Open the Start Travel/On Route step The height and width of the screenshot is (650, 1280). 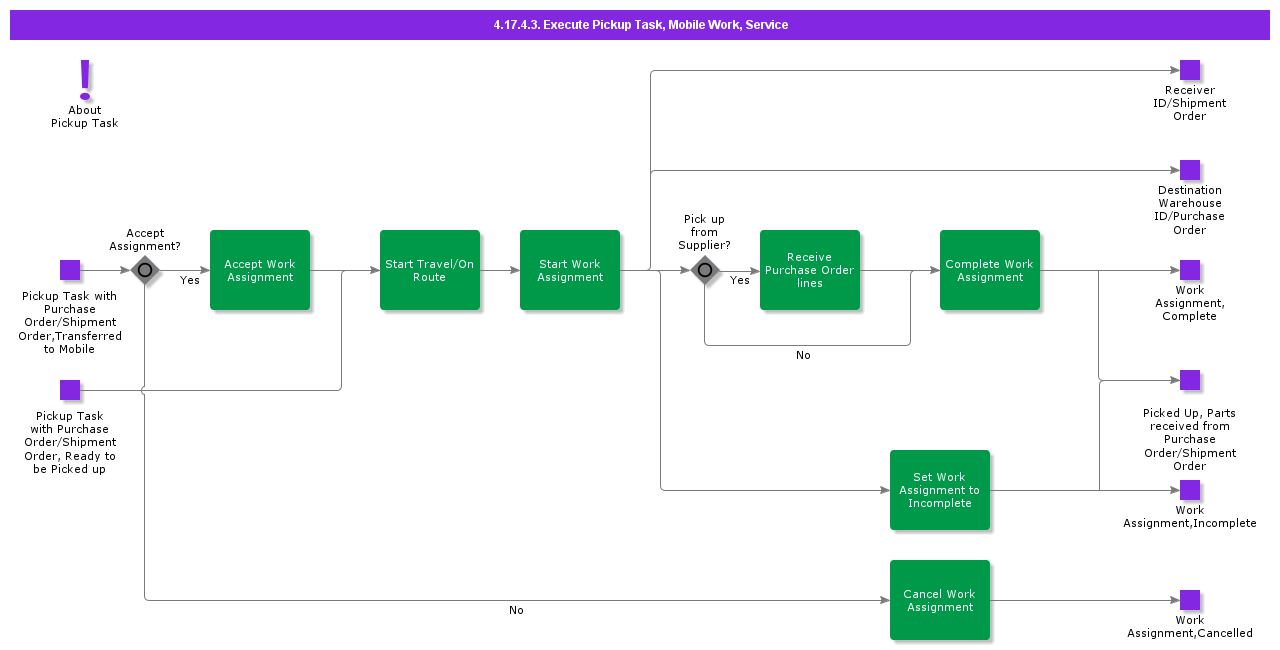(x=430, y=270)
